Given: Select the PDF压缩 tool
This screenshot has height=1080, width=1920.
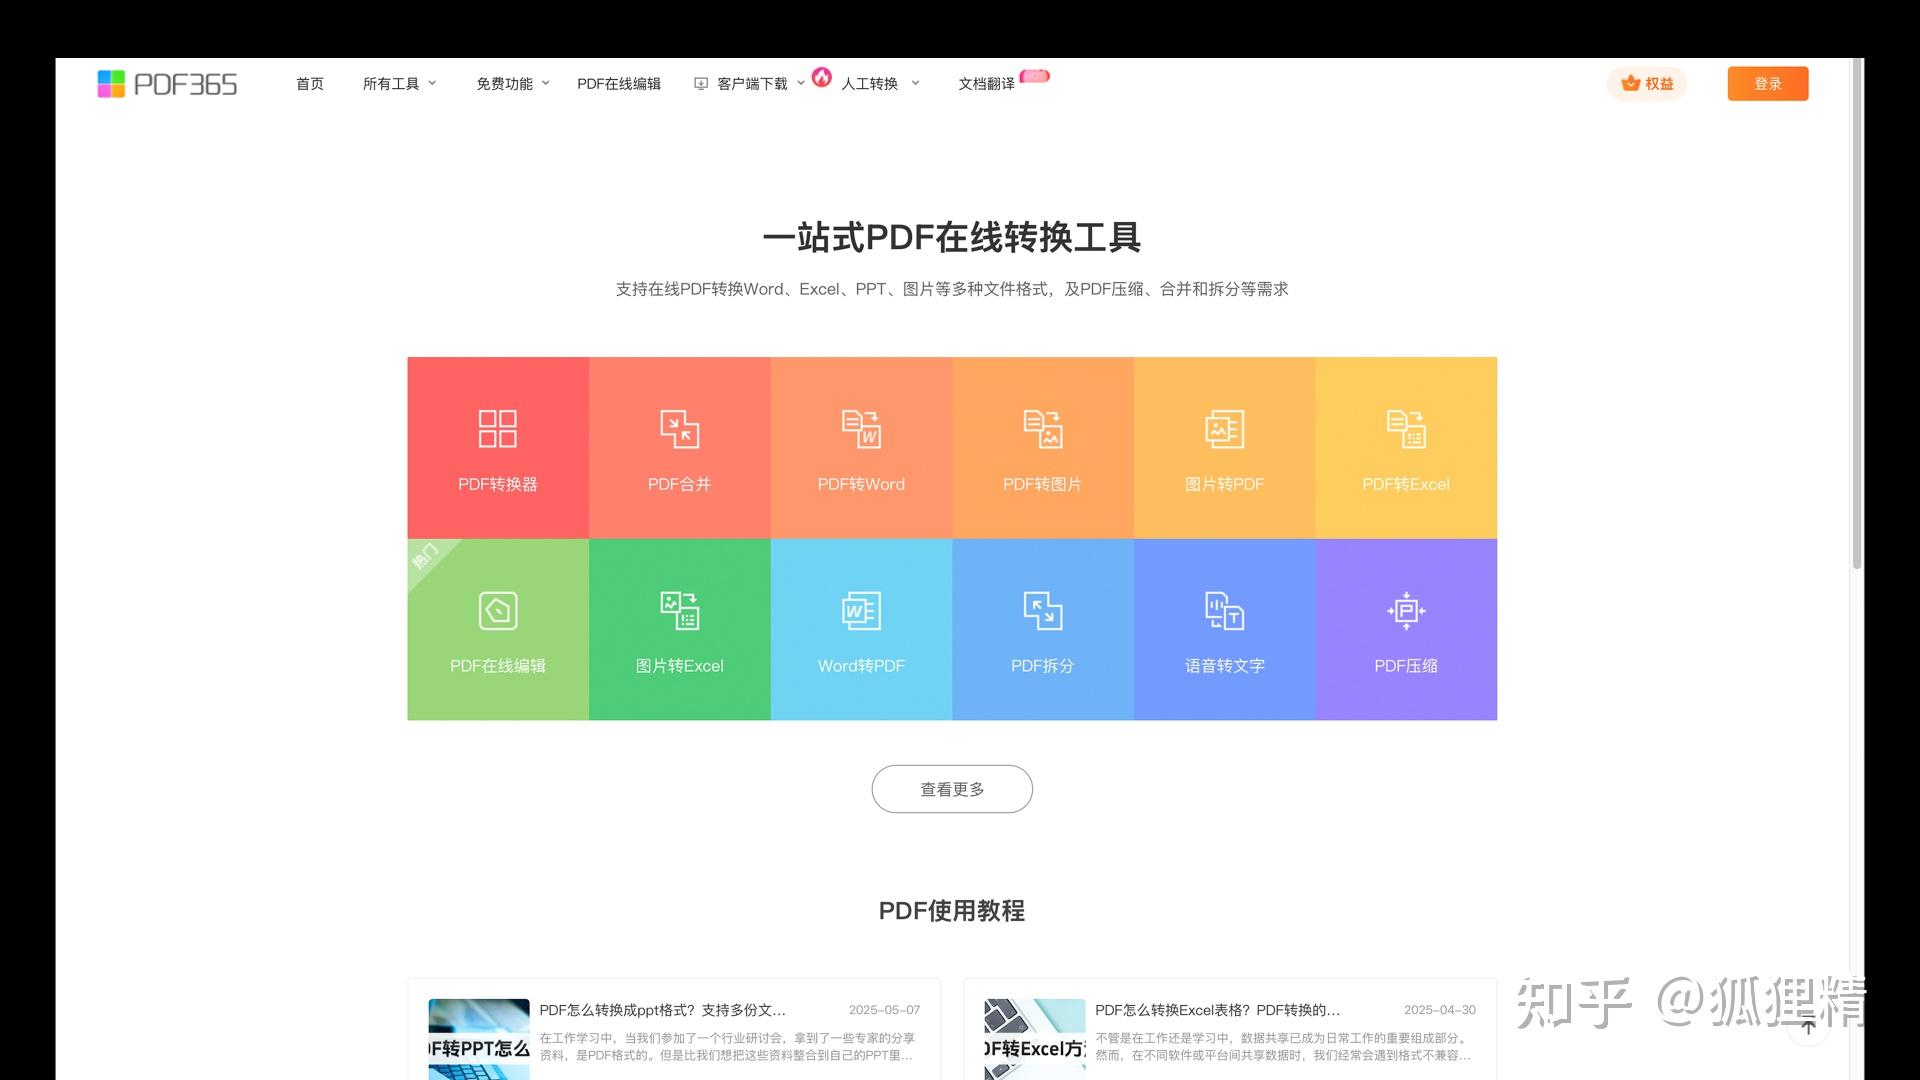Looking at the screenshot, I should coord(1406,629).
